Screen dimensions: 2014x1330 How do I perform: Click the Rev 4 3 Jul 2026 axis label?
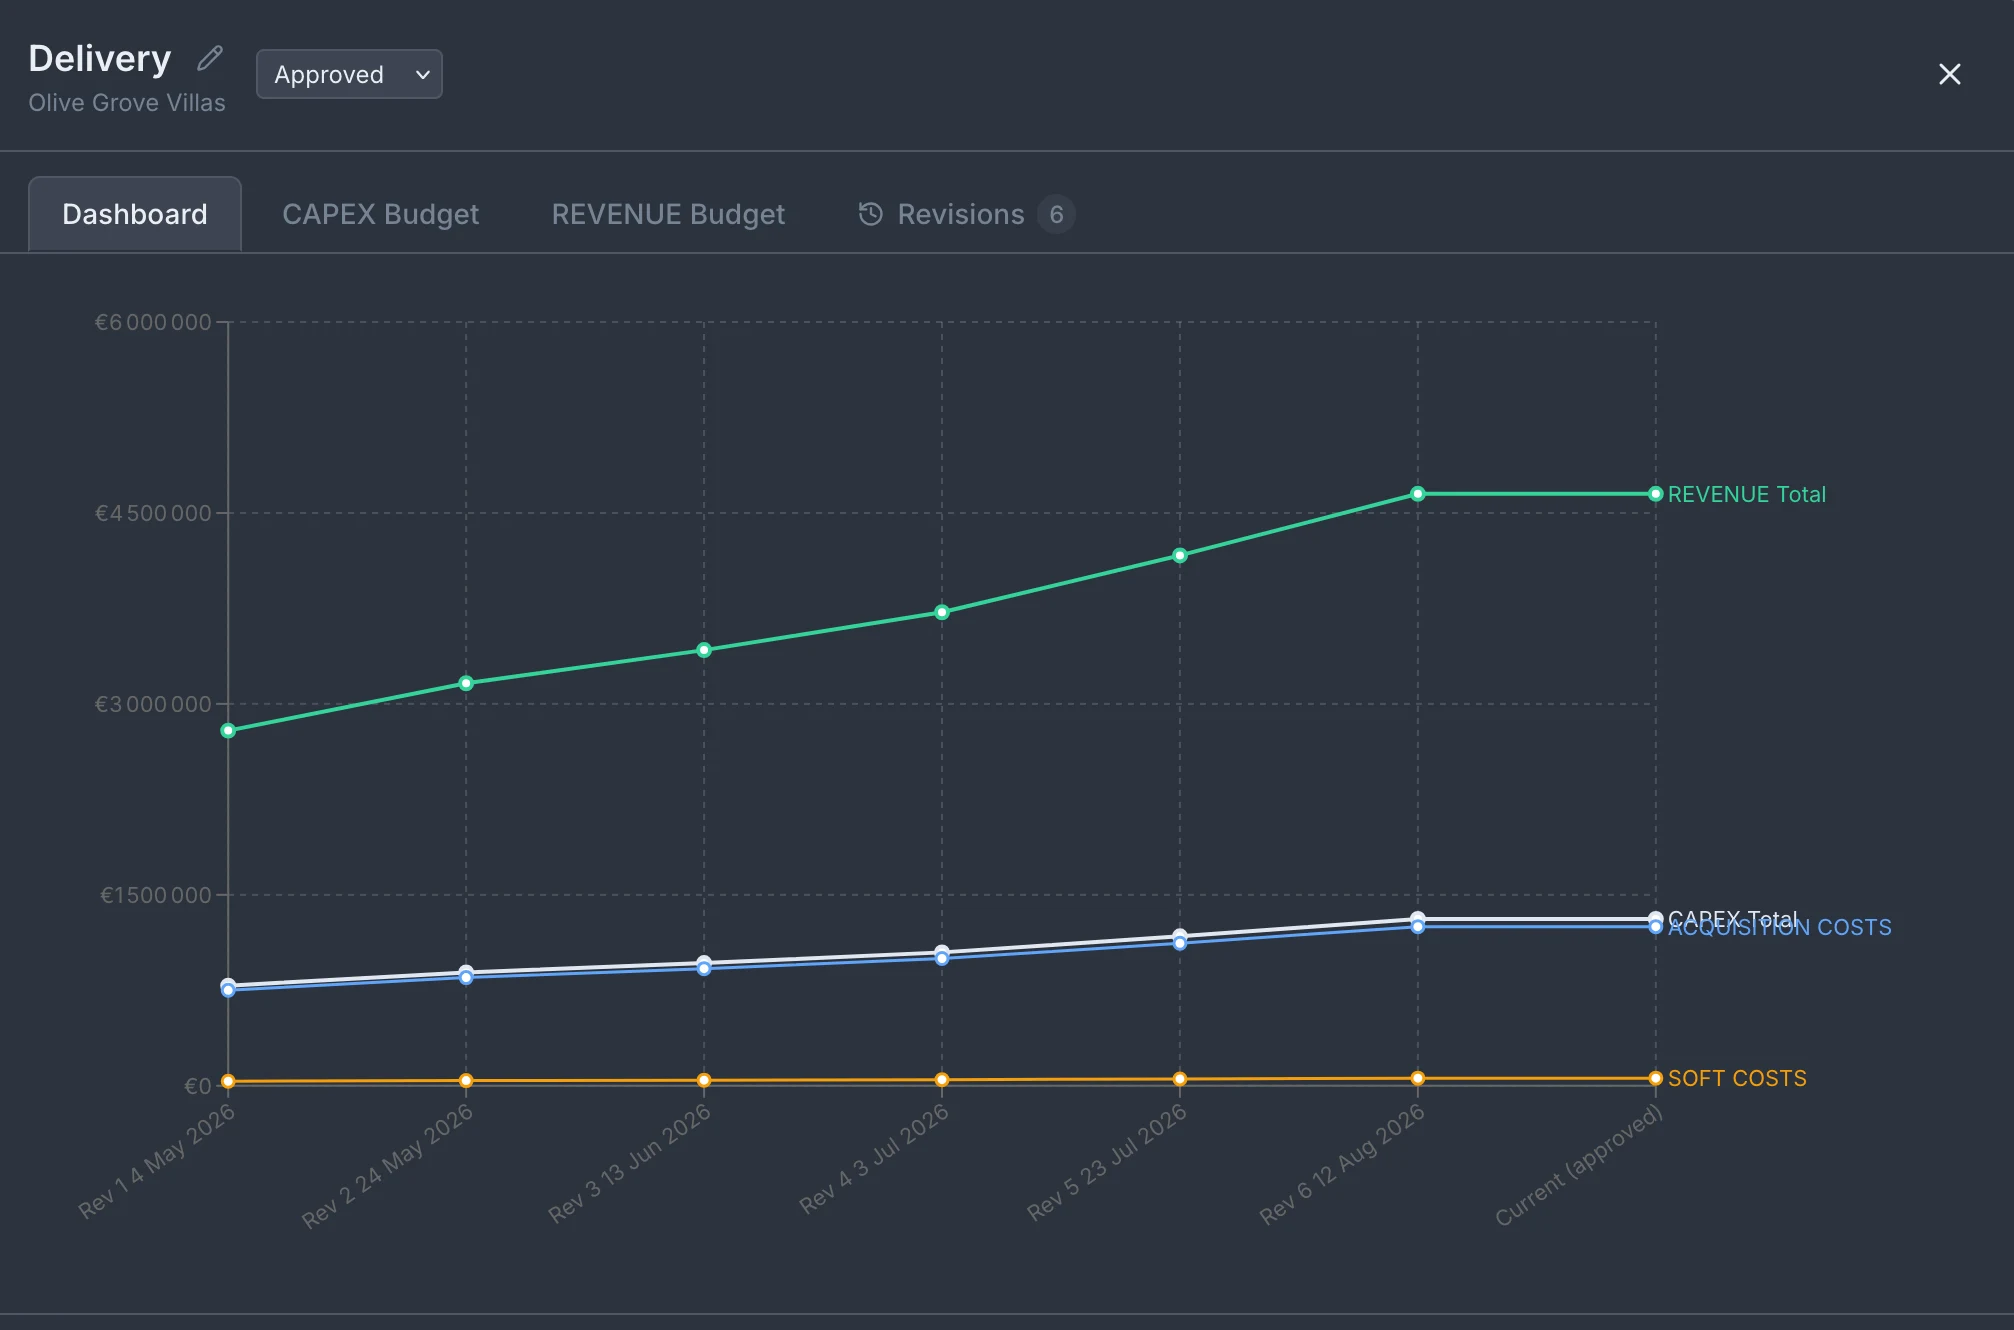point(874,1159)
